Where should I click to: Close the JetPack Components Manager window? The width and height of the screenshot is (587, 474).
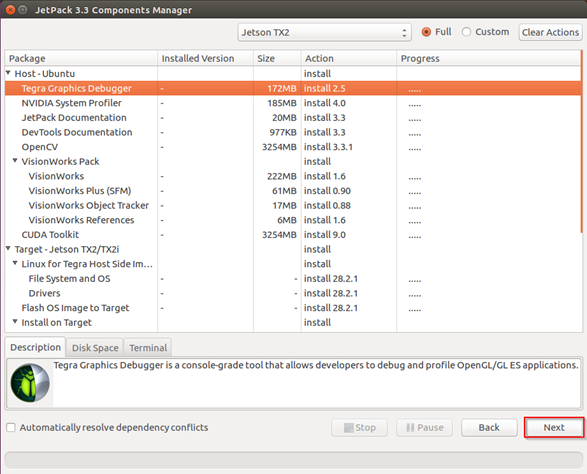pyautogui.click(x=10, y=10)
